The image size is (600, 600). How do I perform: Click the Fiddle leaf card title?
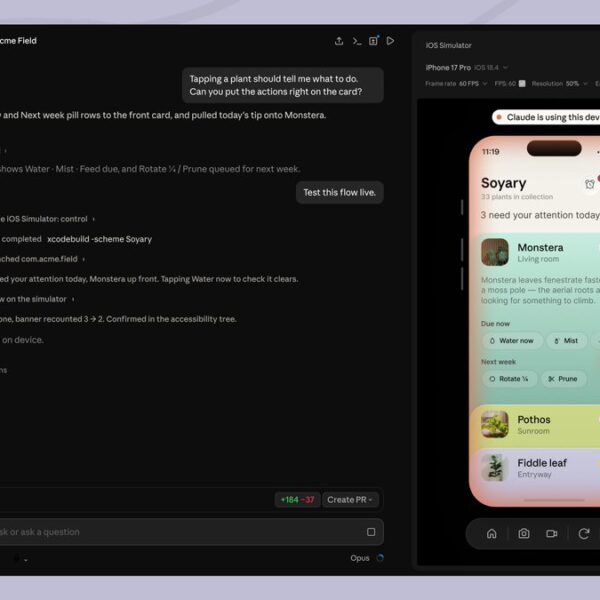coord(542,463)
